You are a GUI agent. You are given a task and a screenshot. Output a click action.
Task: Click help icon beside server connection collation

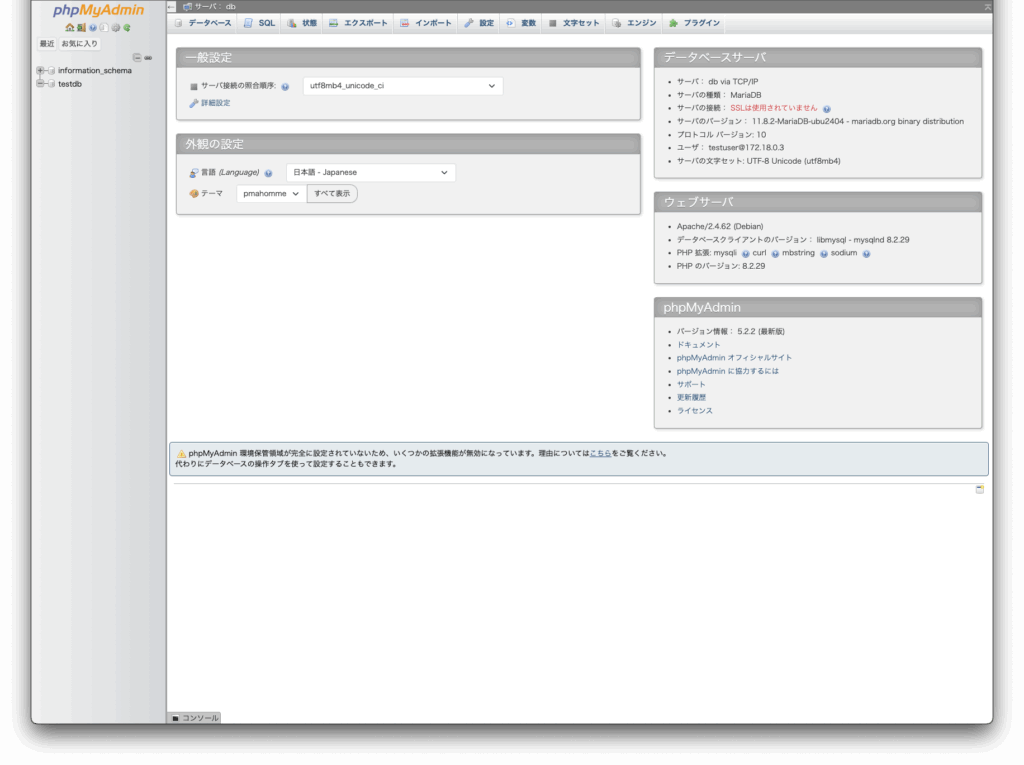point(285,86)
